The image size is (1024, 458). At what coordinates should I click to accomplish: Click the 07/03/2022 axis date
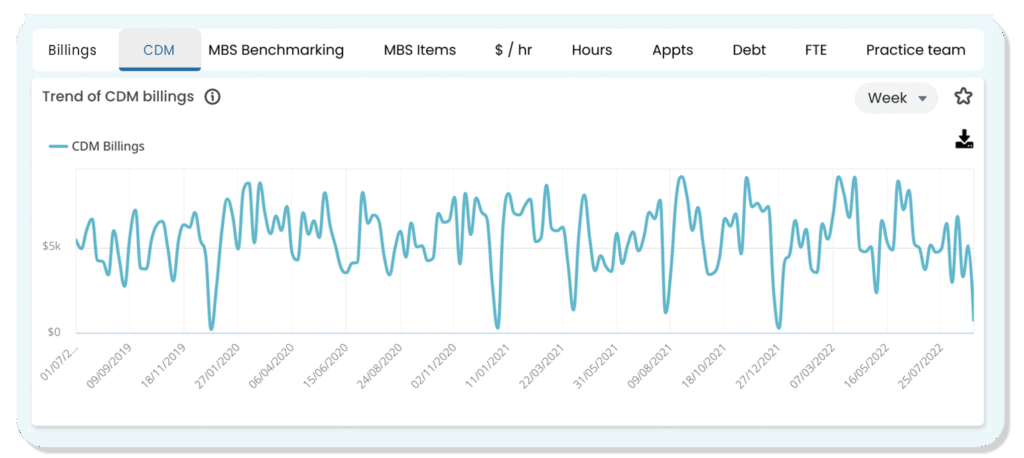point(814,365)
